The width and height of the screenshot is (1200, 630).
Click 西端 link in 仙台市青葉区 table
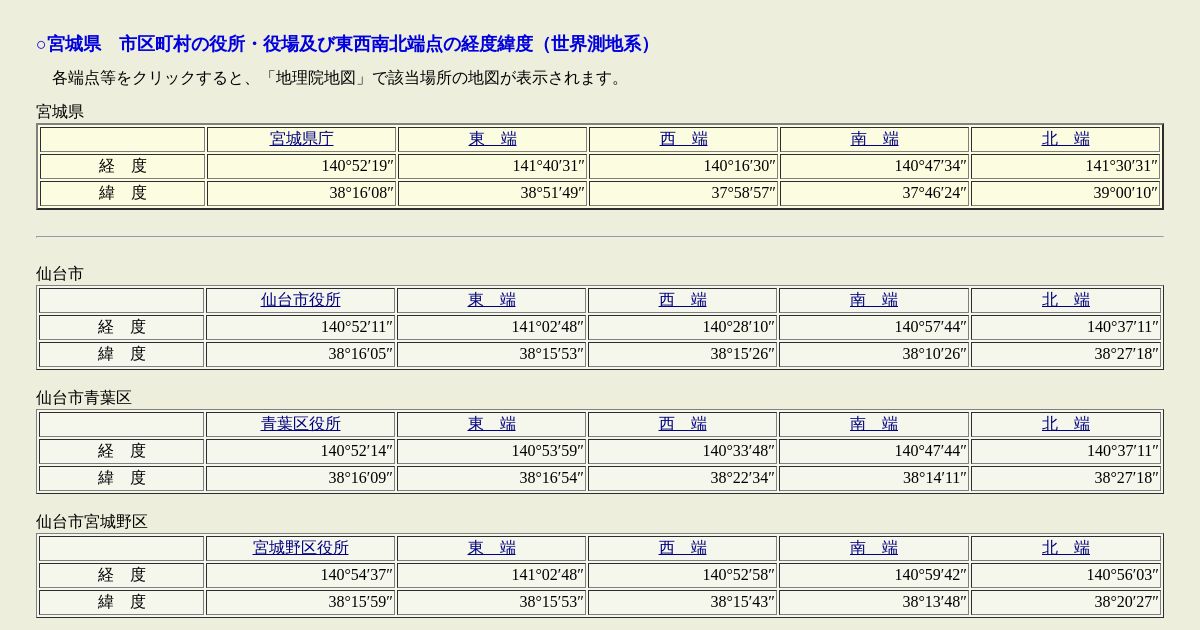point(683,424)
